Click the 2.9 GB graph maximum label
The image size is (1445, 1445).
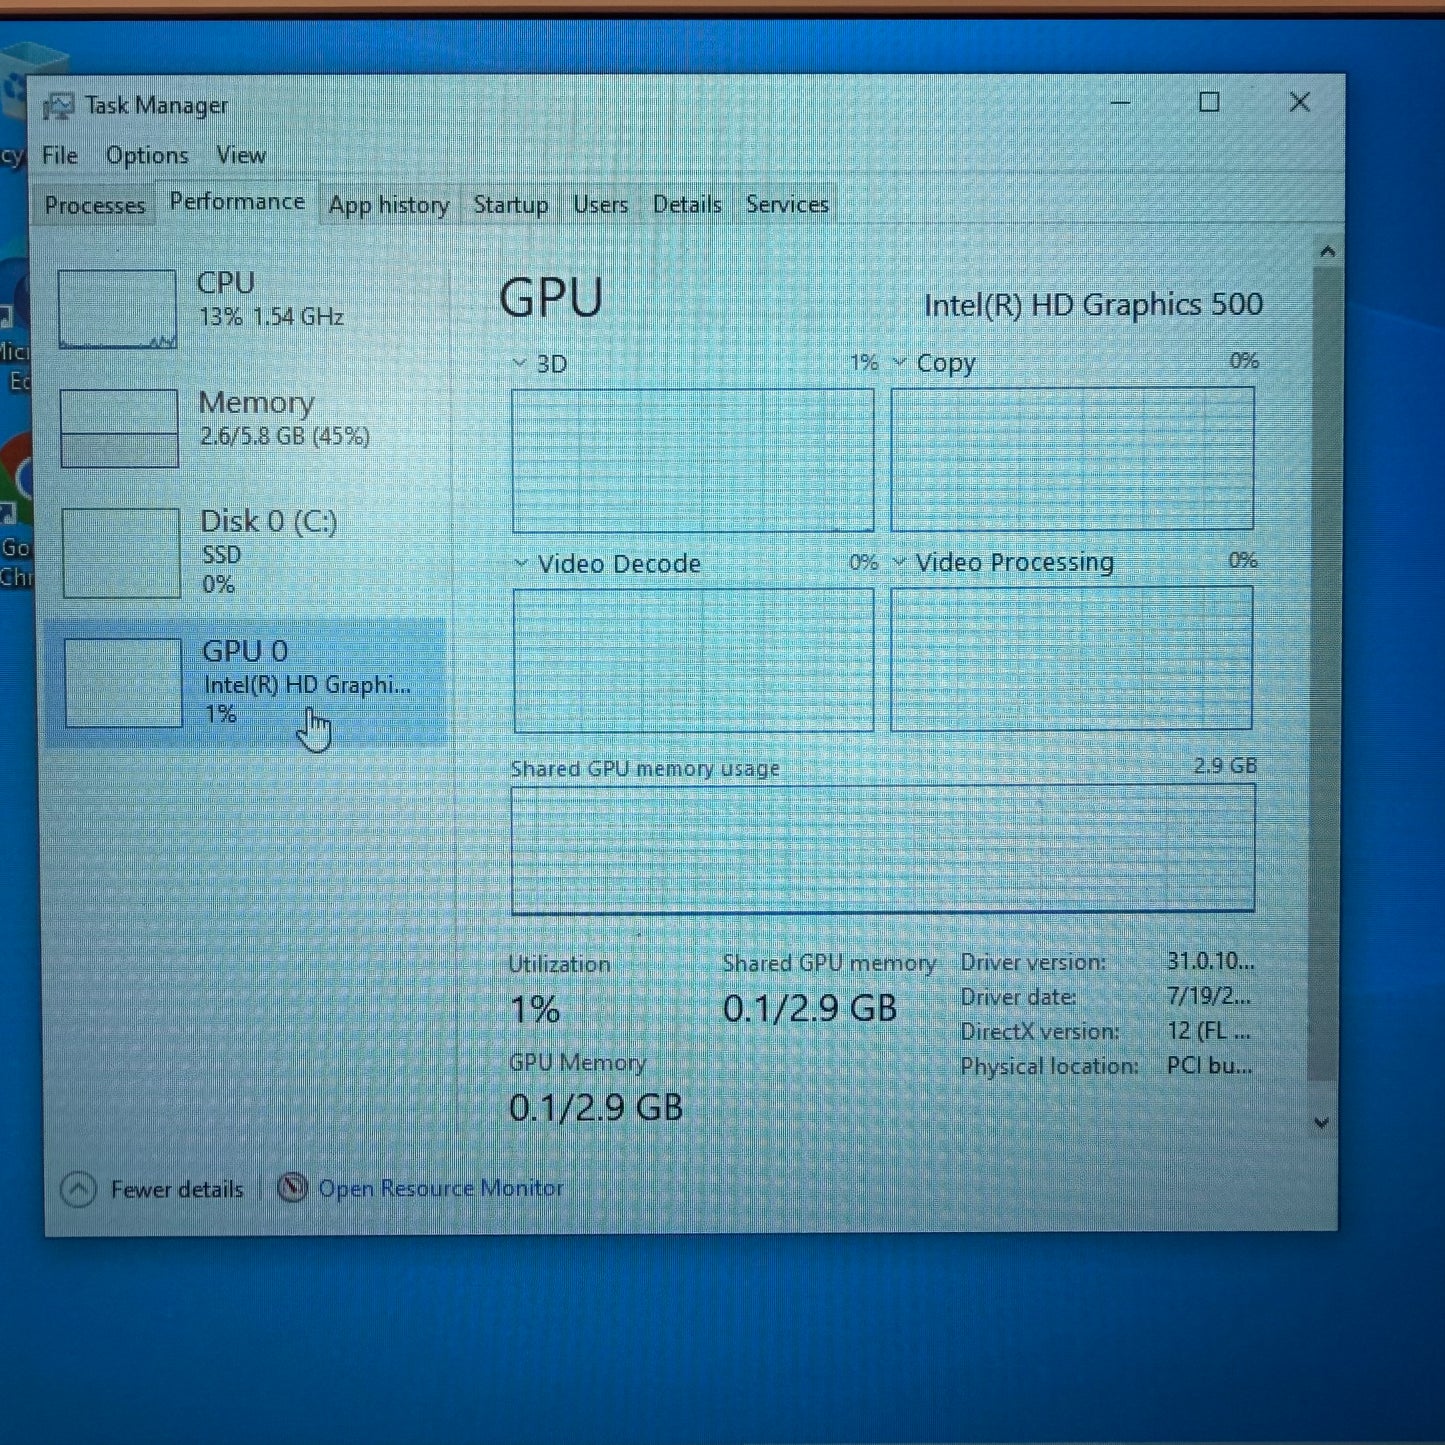pyautogui.click(x=1225, y=766)
